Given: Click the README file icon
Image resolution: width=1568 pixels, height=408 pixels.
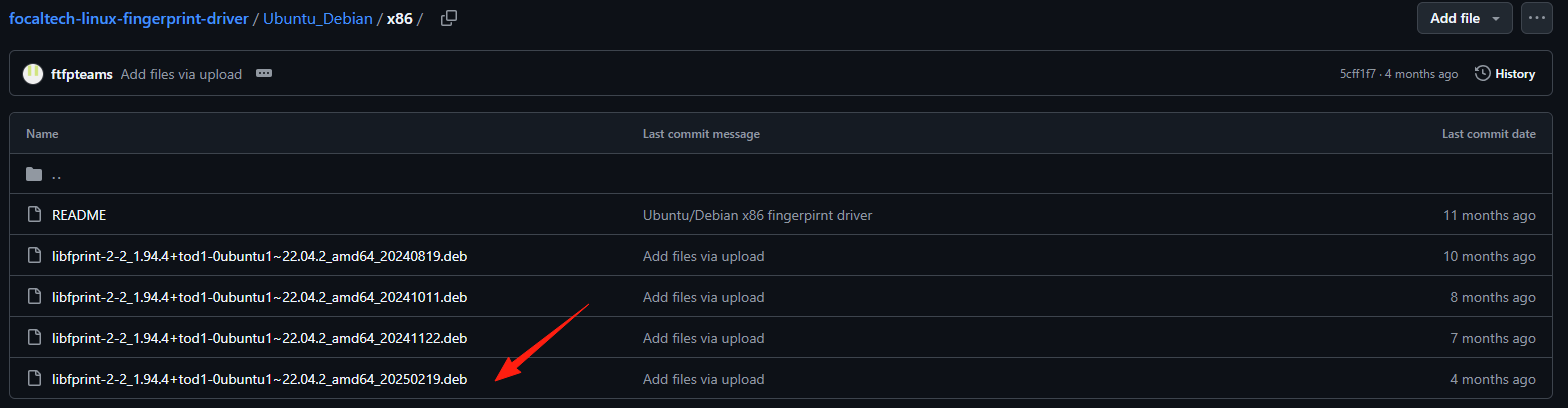Looking at the screenshot, I should point(34,215).
